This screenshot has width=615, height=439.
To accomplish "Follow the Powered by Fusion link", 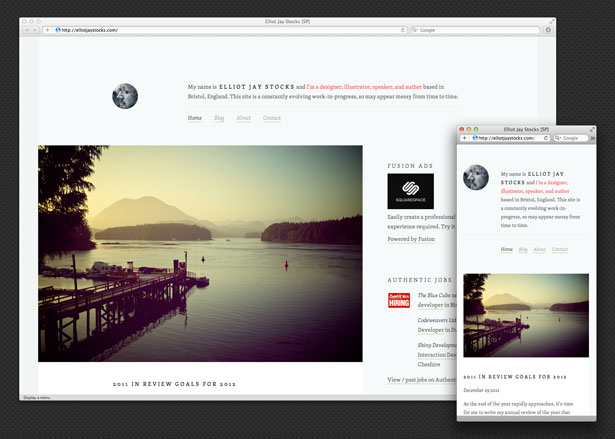I will tap(410, 239).
